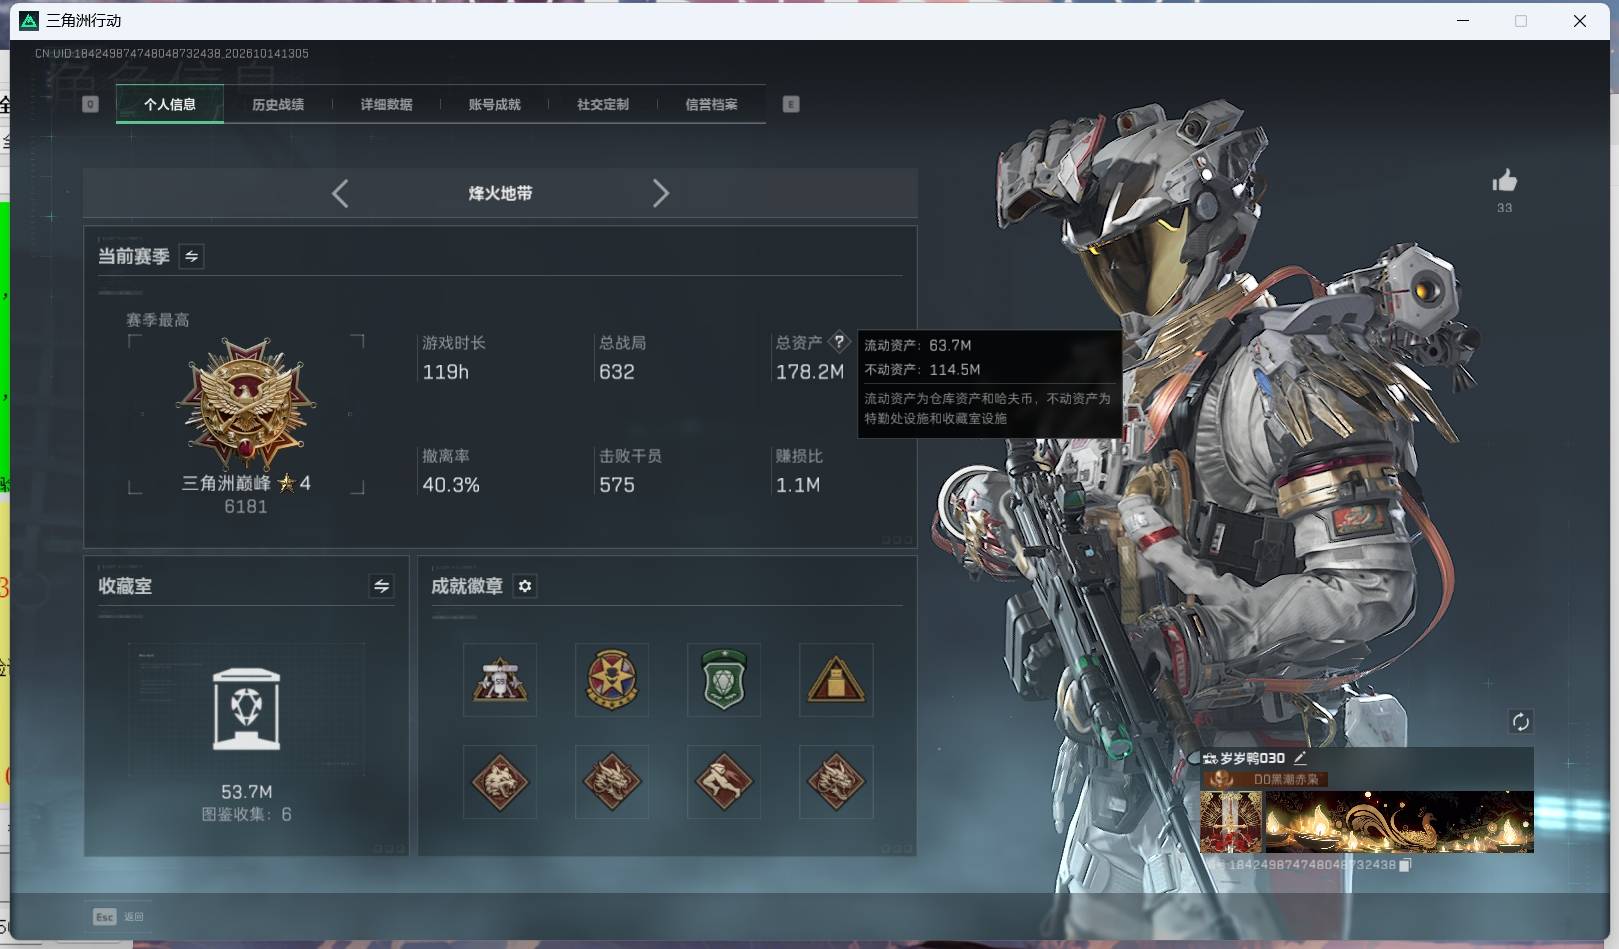Switch to previous game mode with left arrow

tap(340, 193)
